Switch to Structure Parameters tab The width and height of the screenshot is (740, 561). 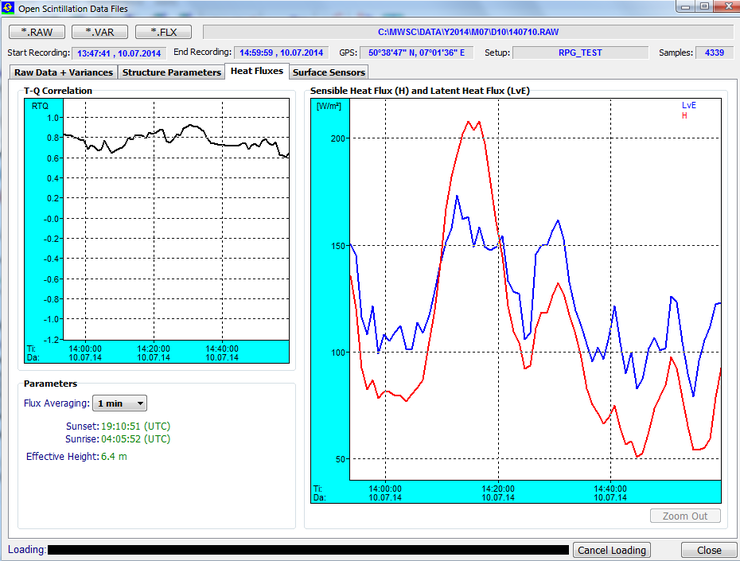click(x=171, y=73)
